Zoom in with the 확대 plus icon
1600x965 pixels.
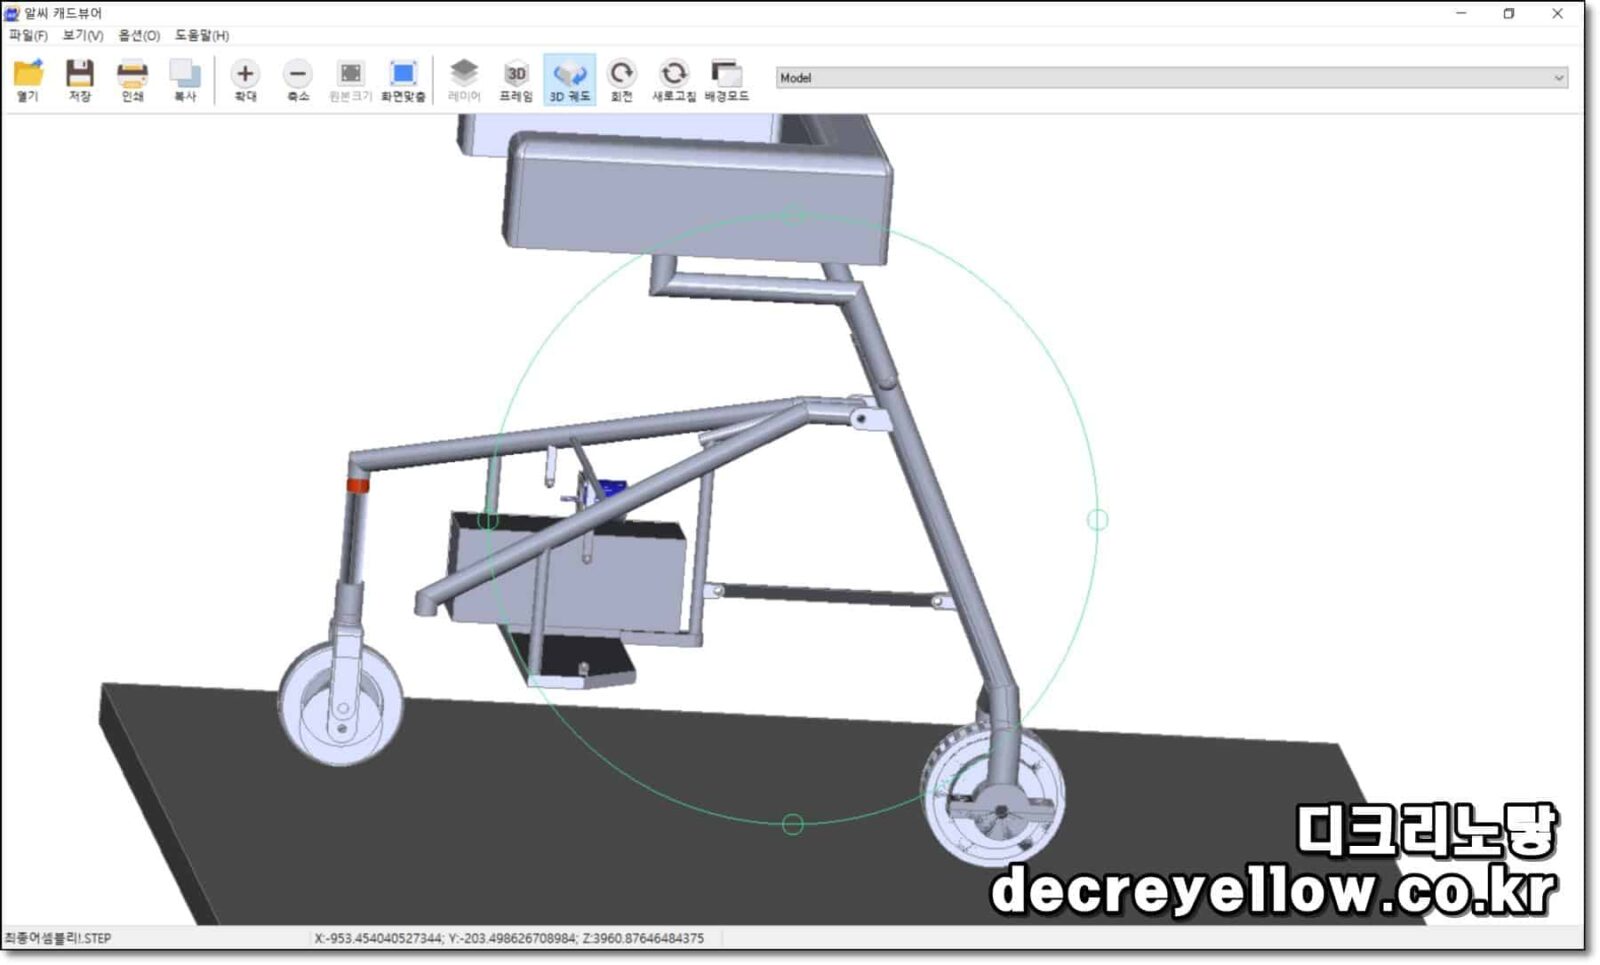tap(245, 74)
